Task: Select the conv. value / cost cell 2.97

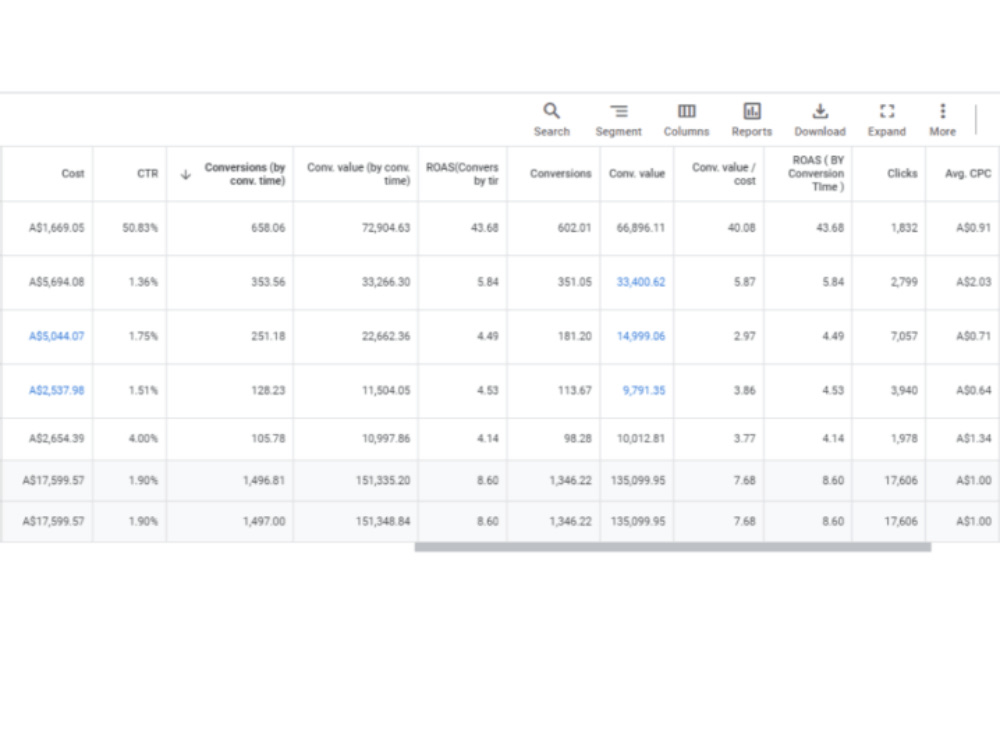Action: (x=744, y=336)
